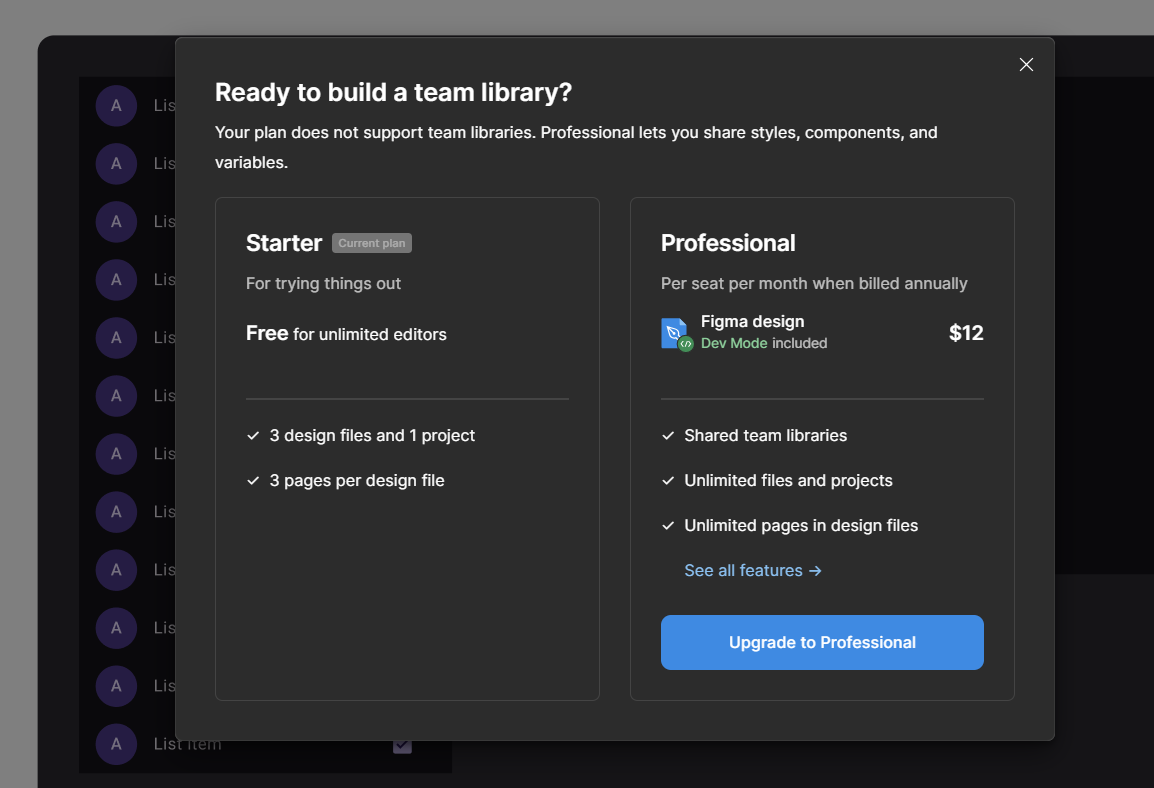Click the Figma design file icon
Screen dimensions: 1154x788
tap(676, 334)
